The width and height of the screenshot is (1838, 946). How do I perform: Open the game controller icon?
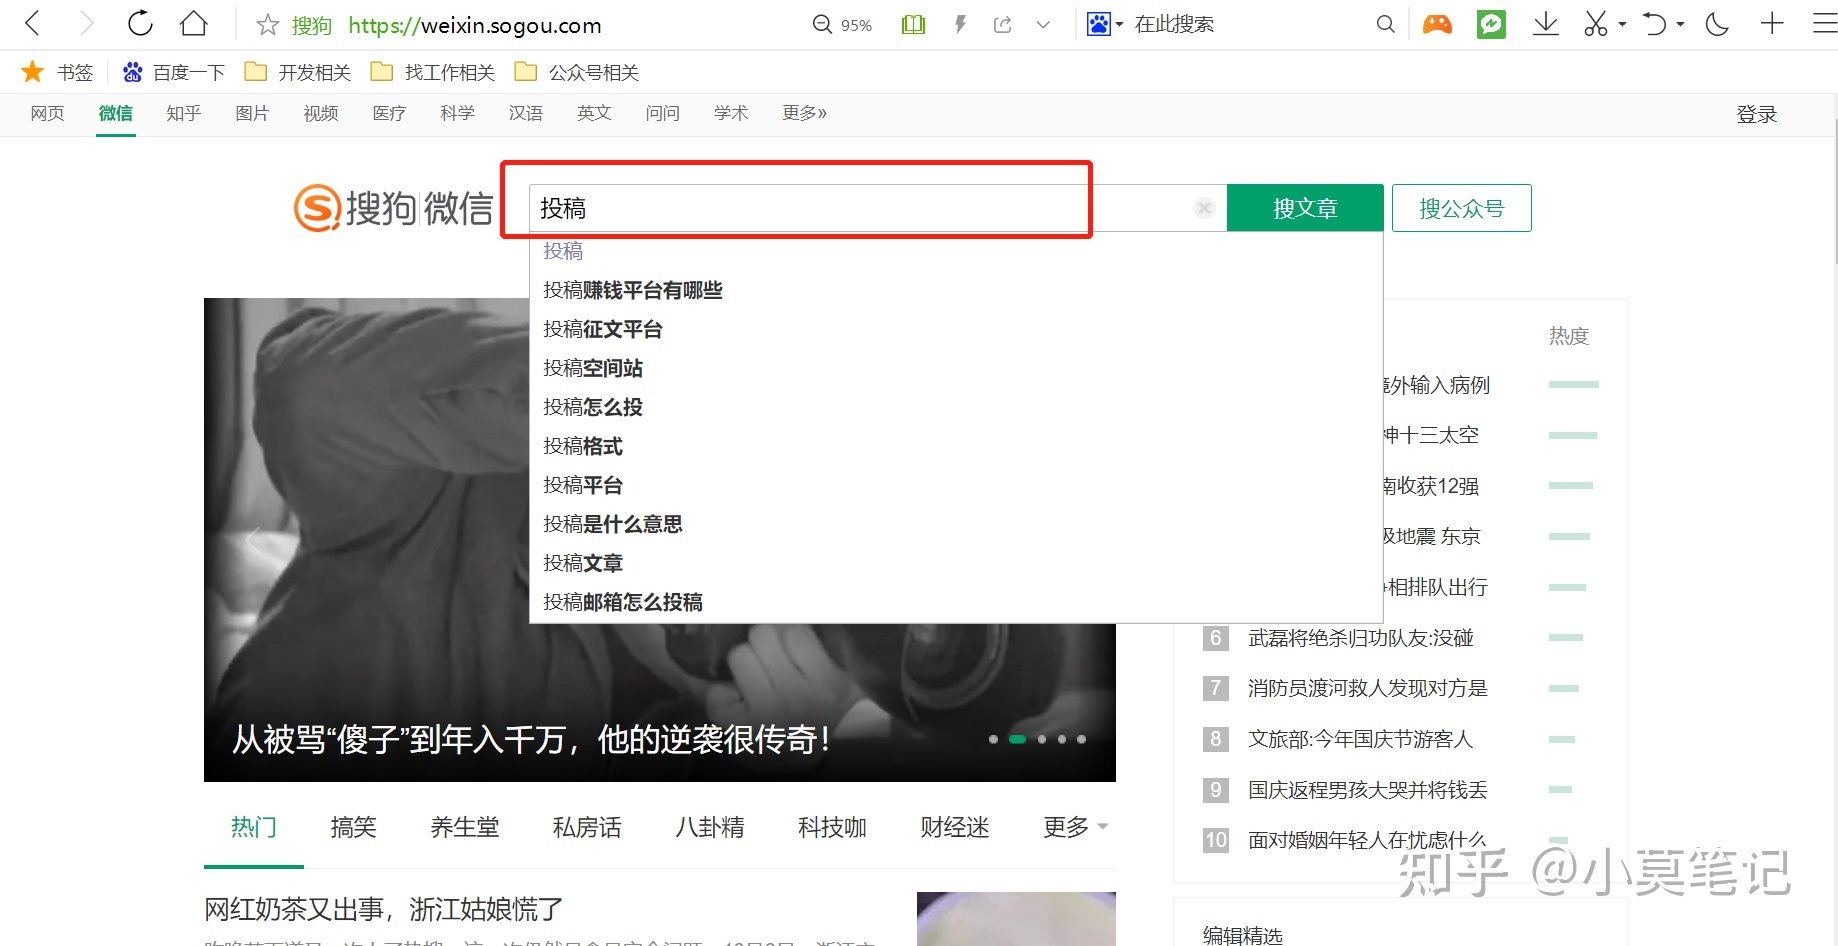coord(1437,24)
